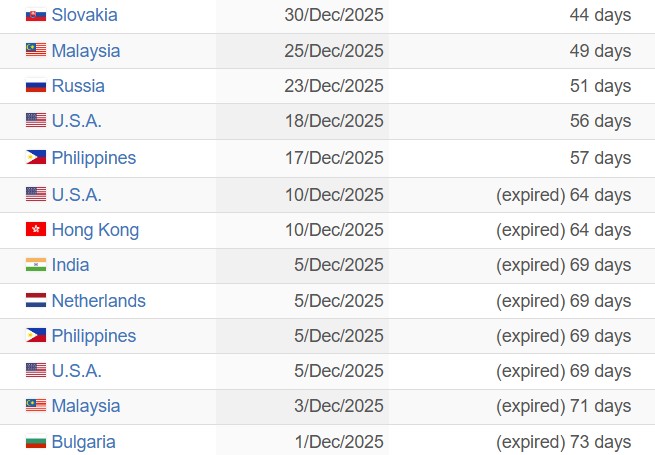Image resolution: width=655 pixels, height=455 pixels.
Task: Open the India link
Action: point(70,265)
